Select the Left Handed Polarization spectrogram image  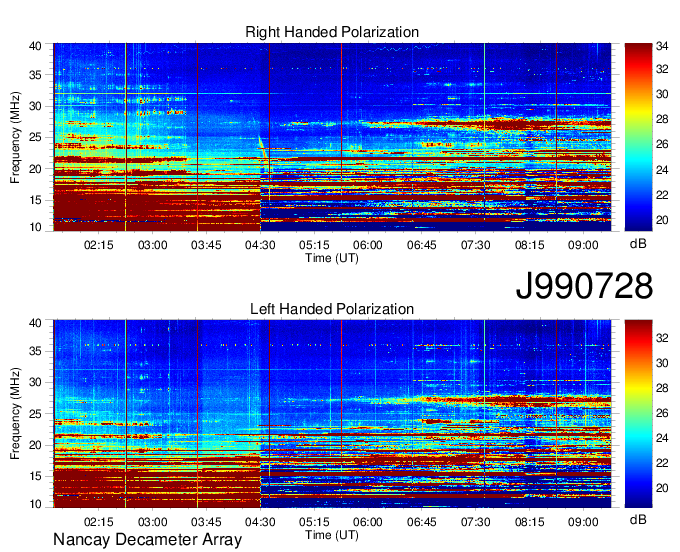332,414
